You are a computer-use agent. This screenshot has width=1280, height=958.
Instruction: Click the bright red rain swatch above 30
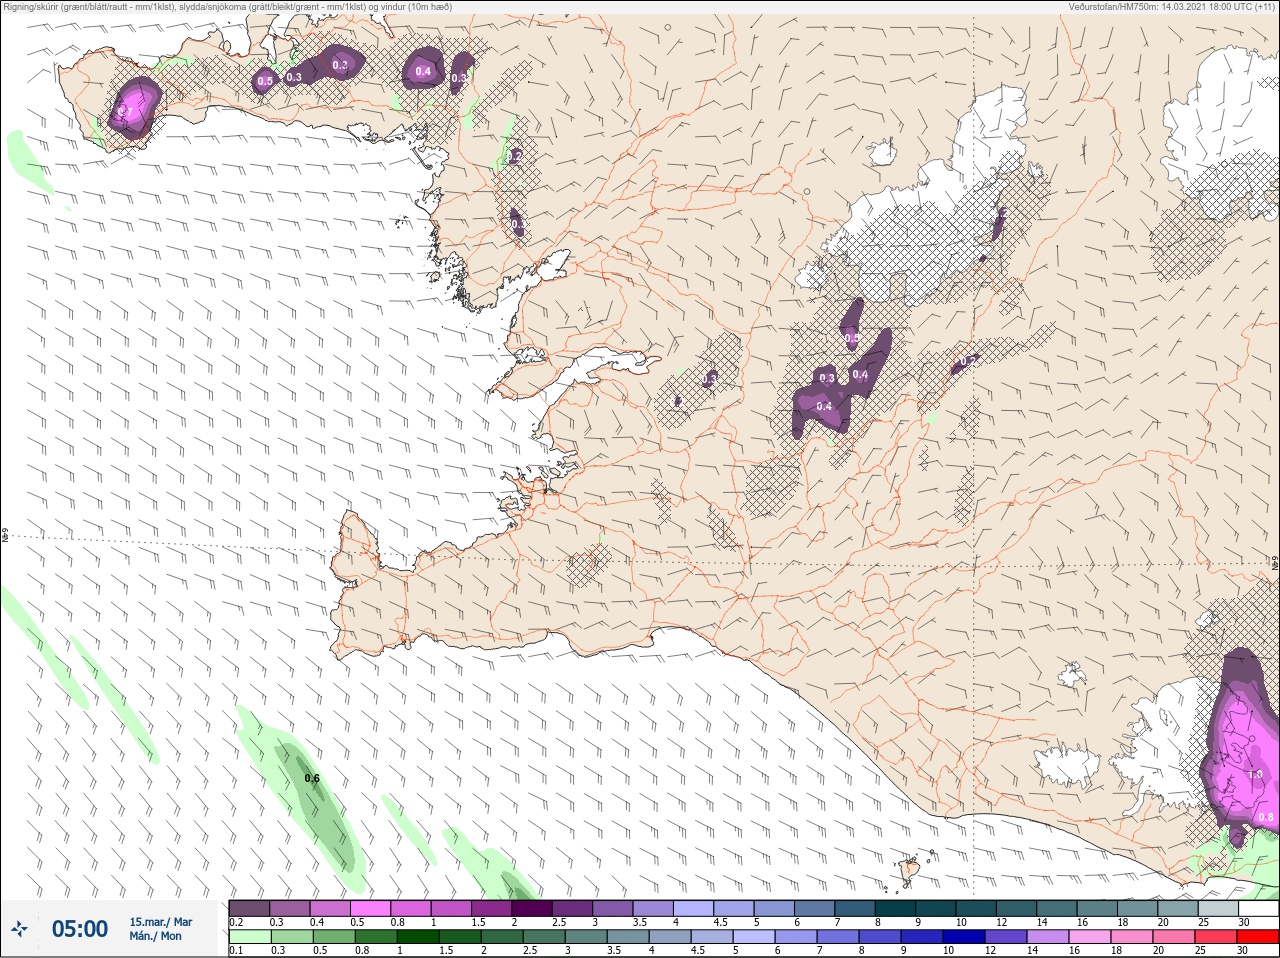1258,937
